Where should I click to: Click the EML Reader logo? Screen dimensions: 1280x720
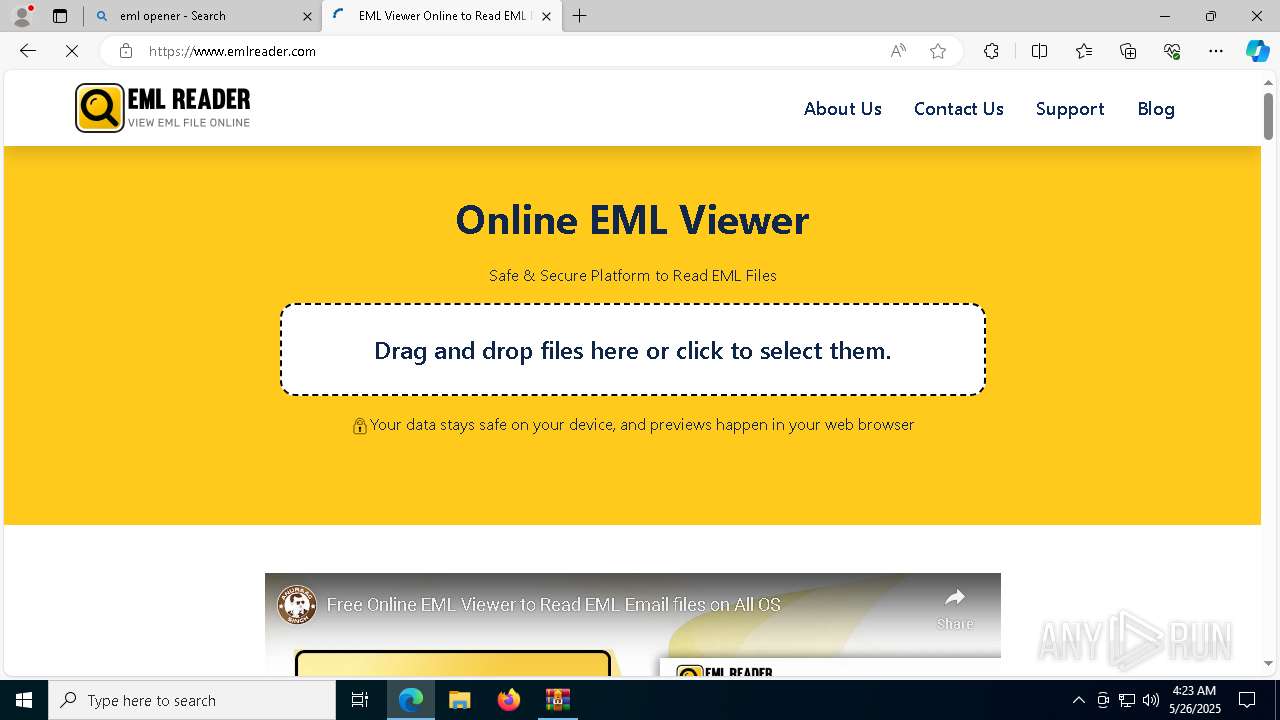pyautogui.click(x=163, y=108)
